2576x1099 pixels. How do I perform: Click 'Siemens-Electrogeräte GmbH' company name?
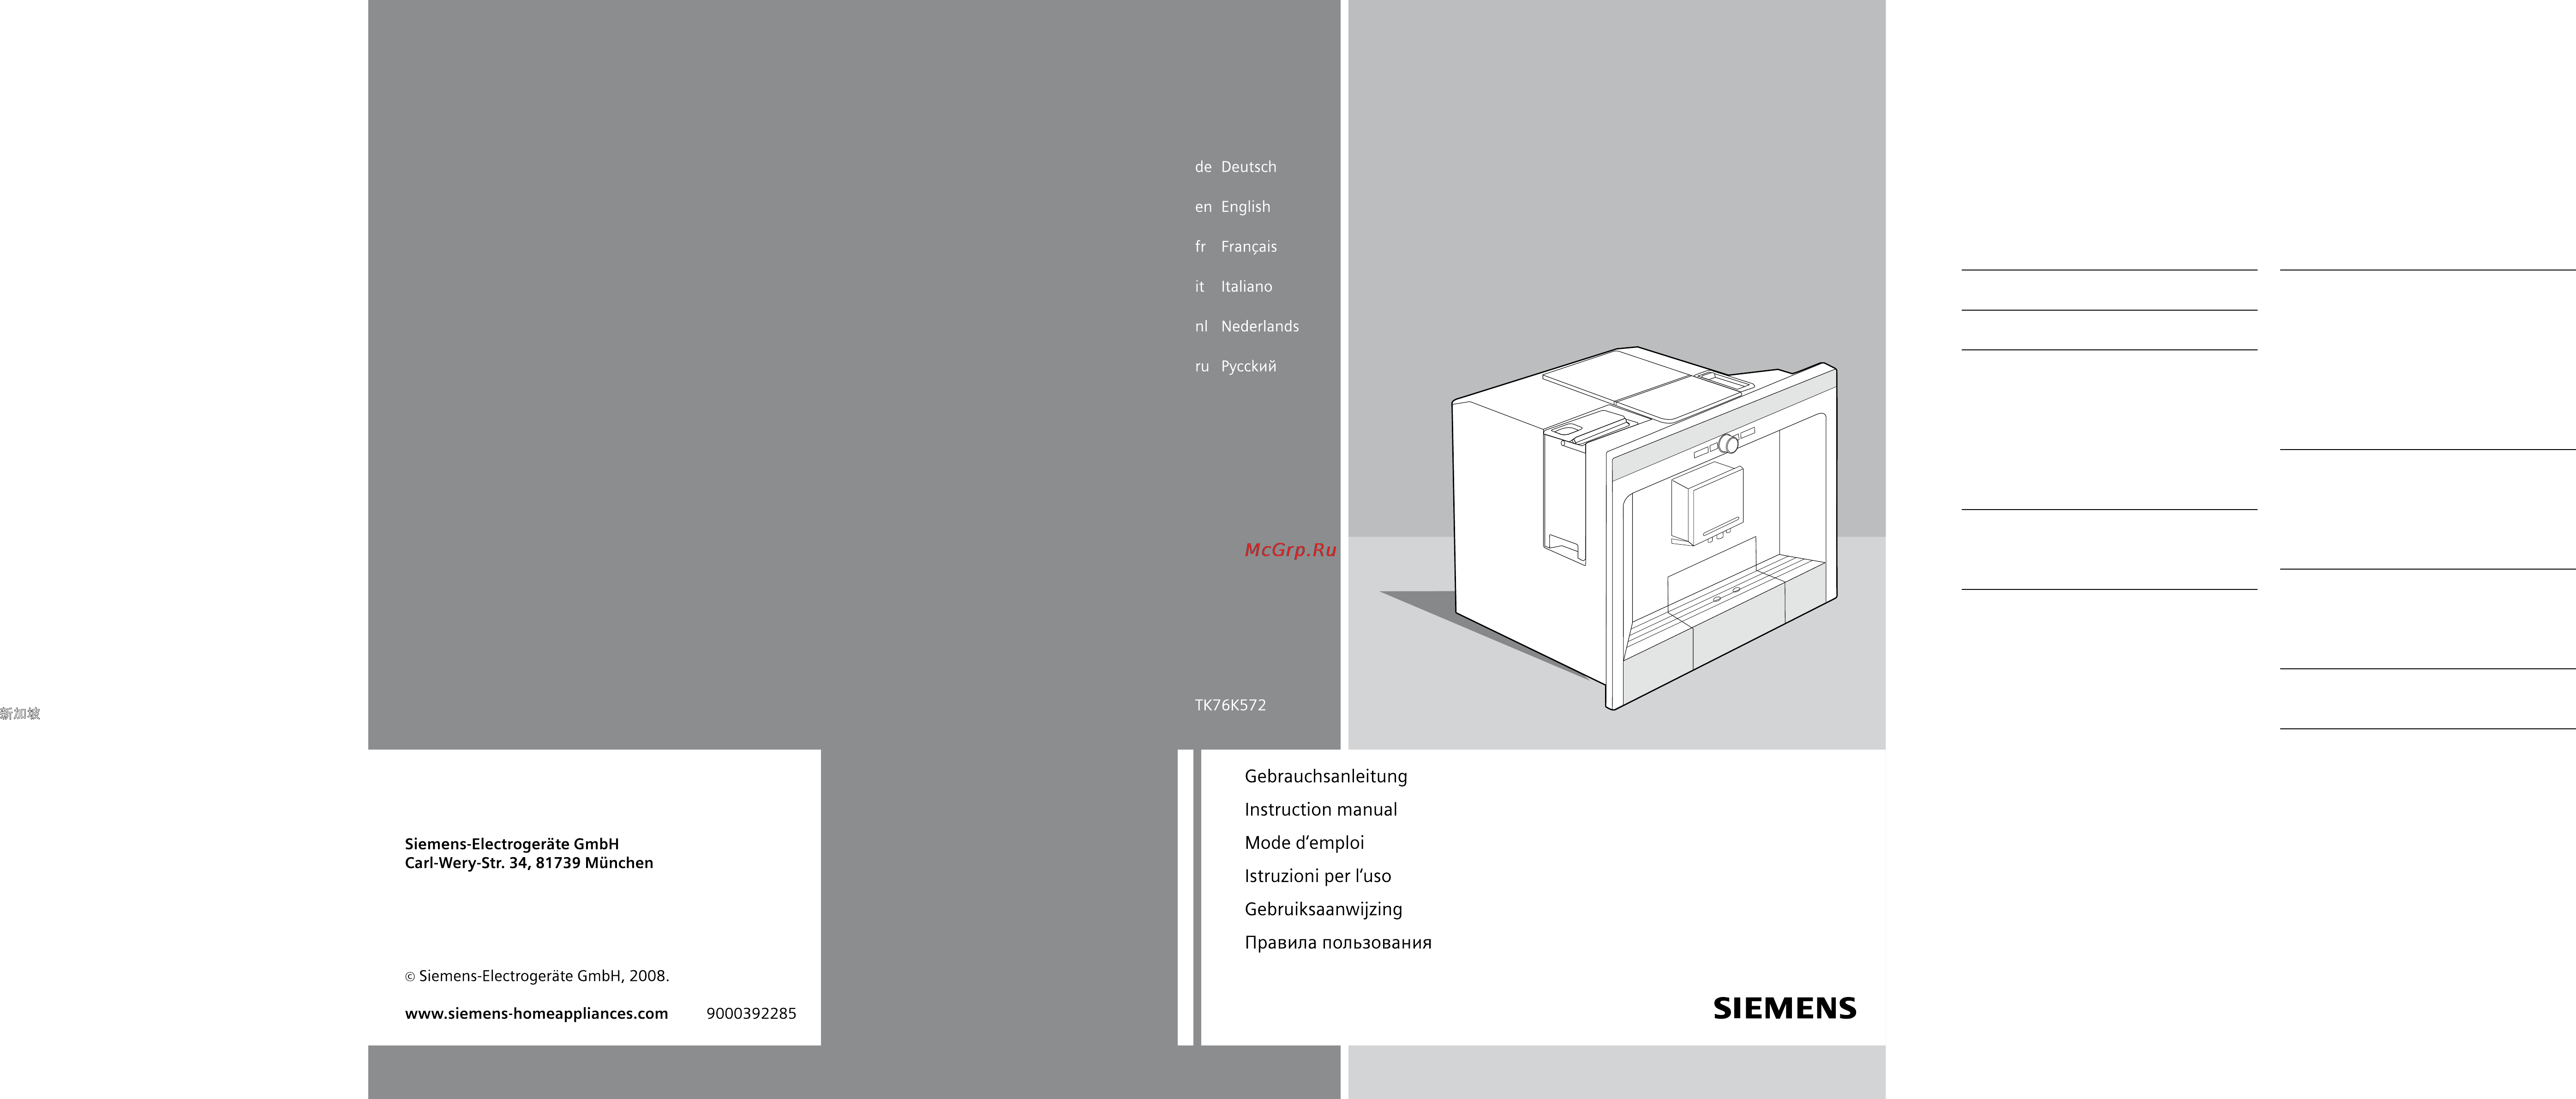pos(511,844)
